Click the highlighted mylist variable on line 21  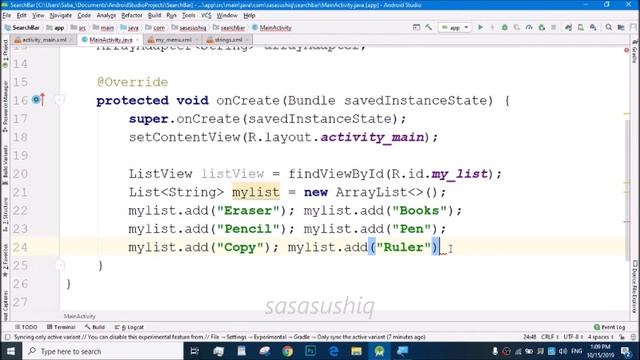(x=256, y=192)
